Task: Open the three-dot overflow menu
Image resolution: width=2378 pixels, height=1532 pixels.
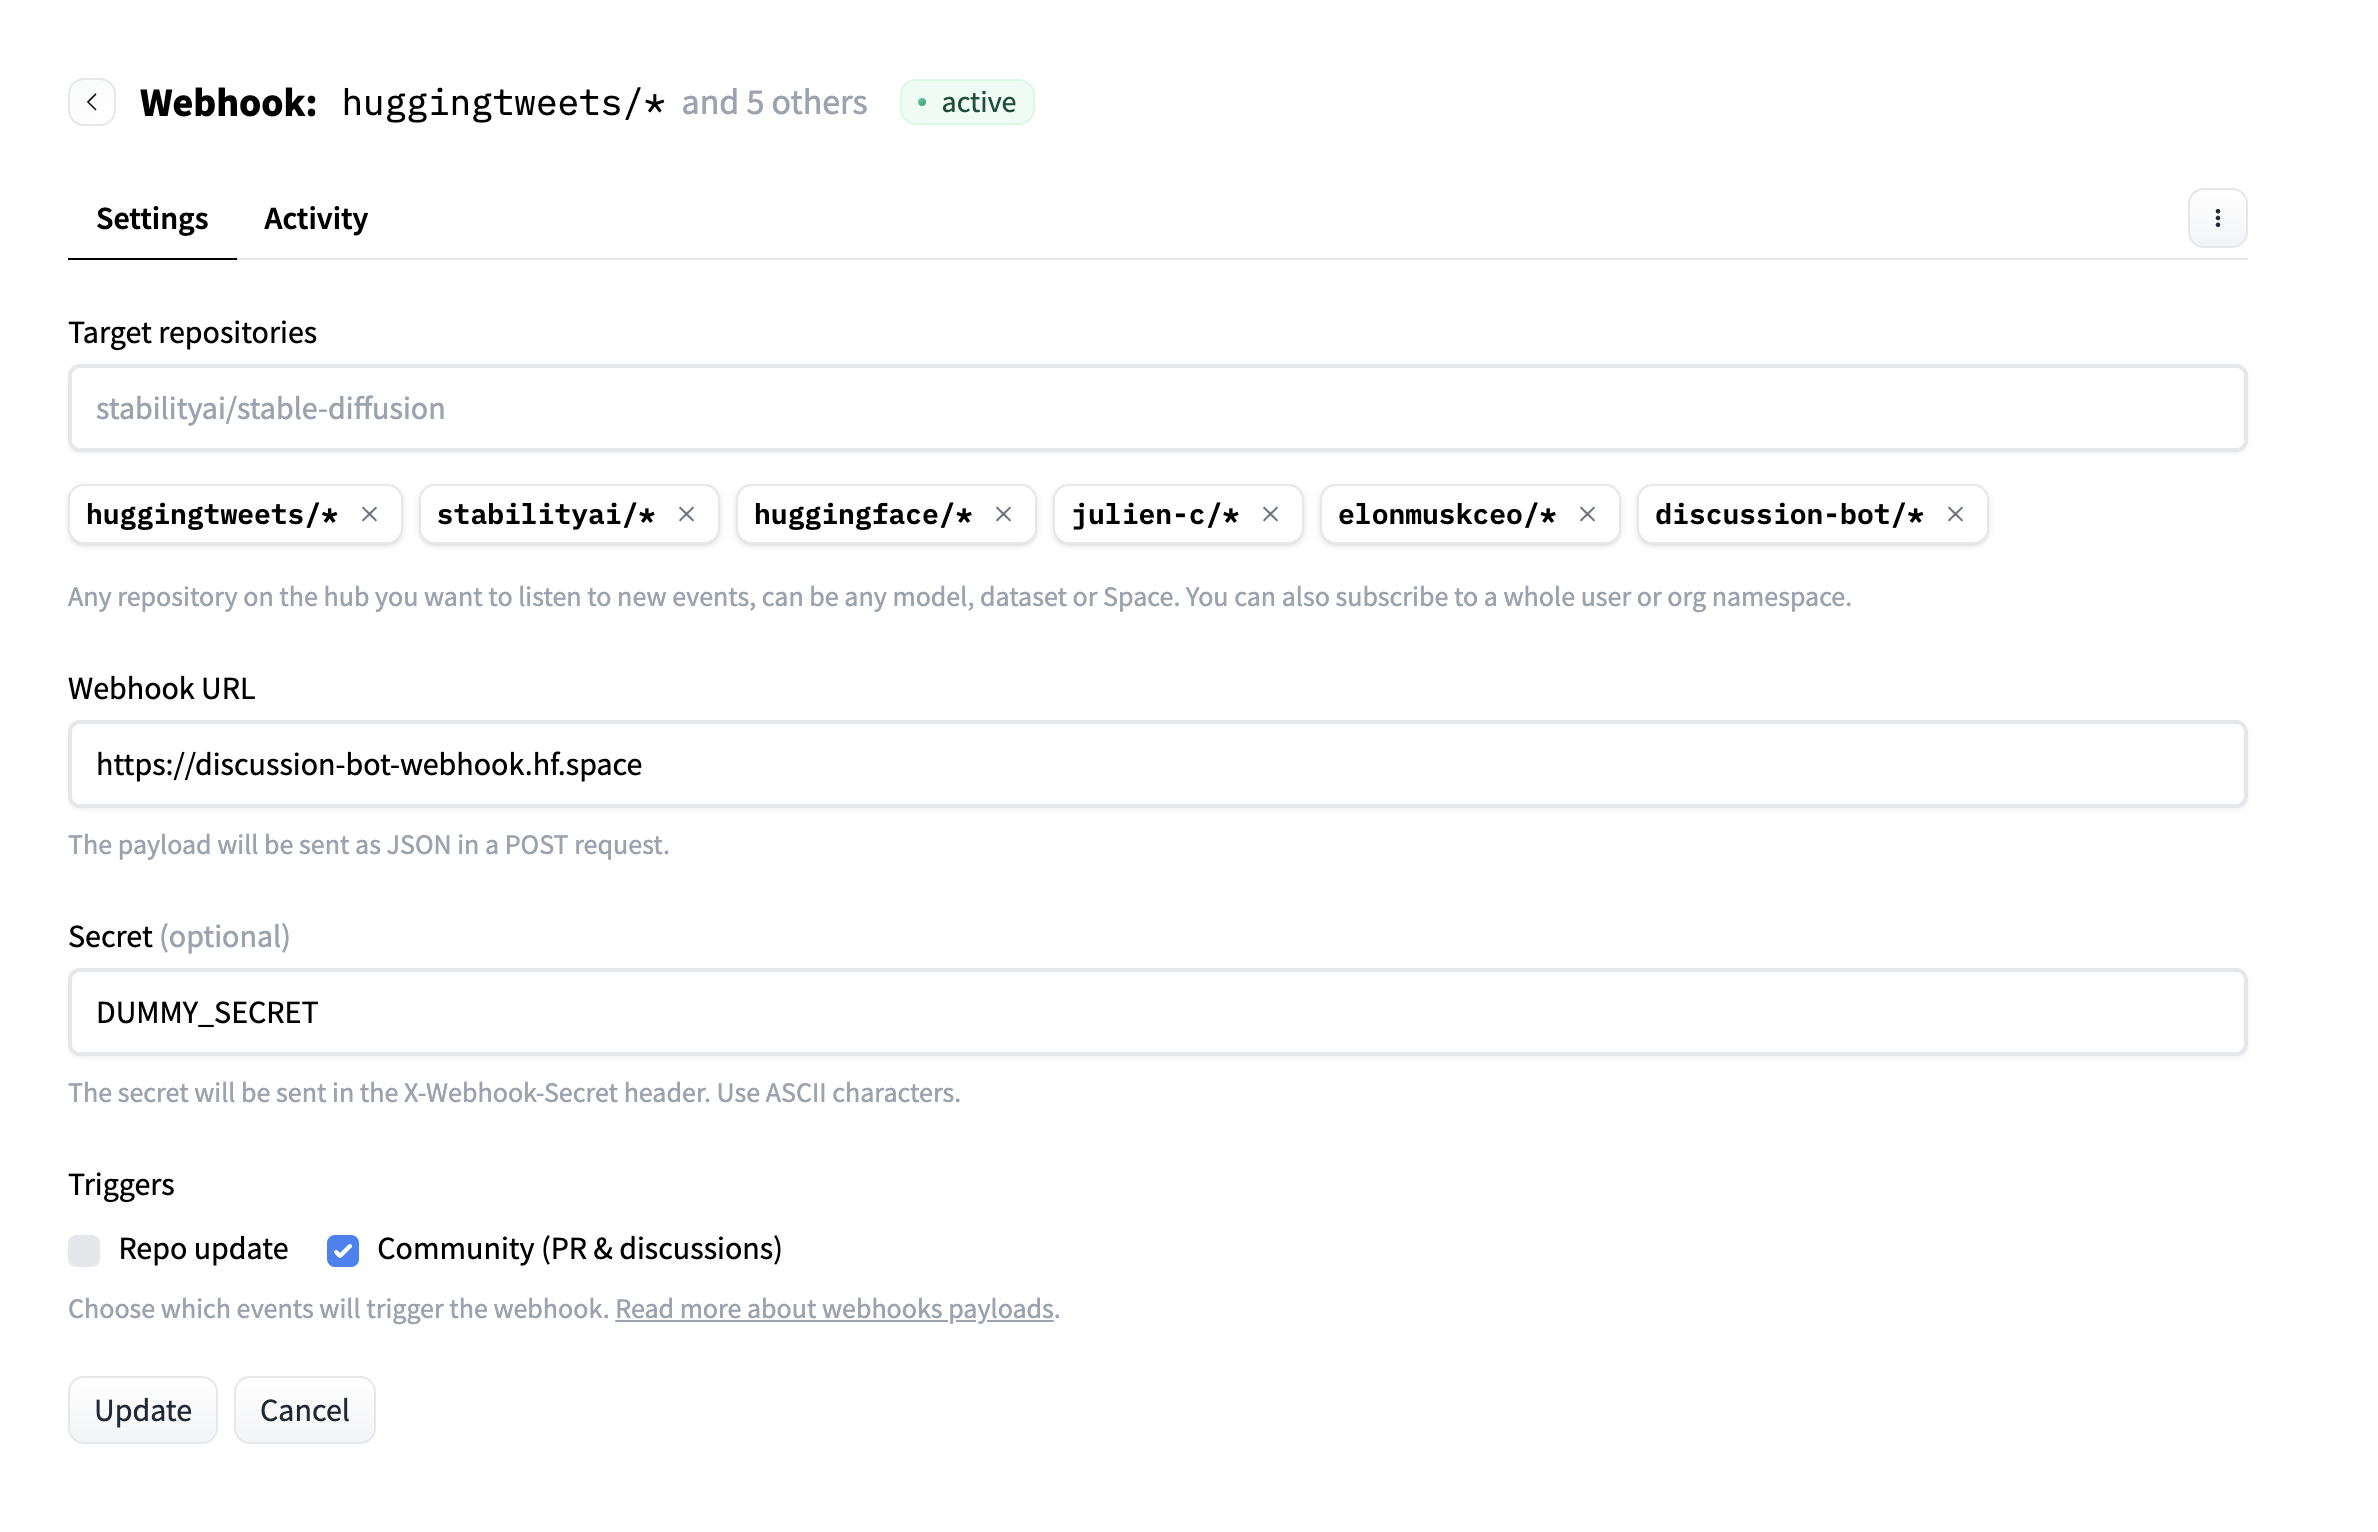Action: click(x=2216, y=218)
